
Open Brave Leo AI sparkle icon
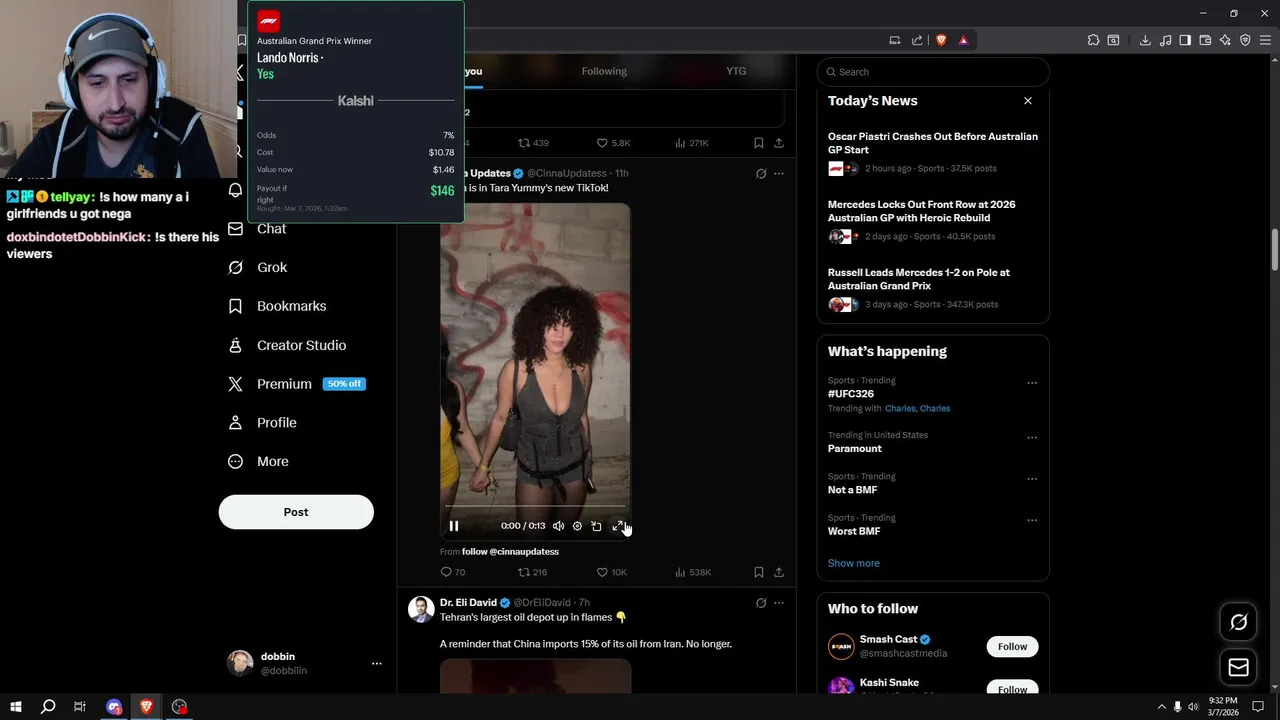1225,40
